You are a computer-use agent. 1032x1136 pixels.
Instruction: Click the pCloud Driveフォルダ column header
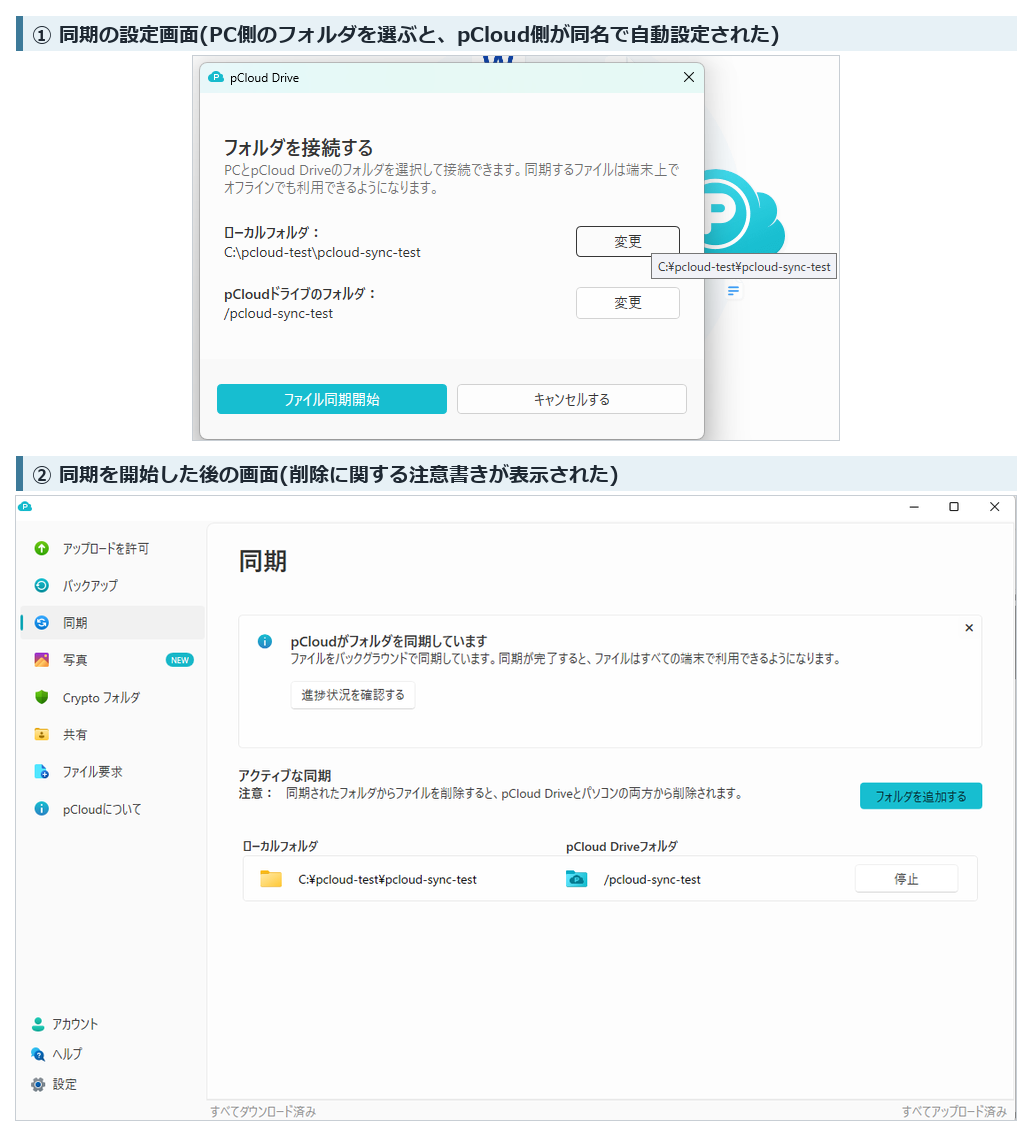[622, 846]
